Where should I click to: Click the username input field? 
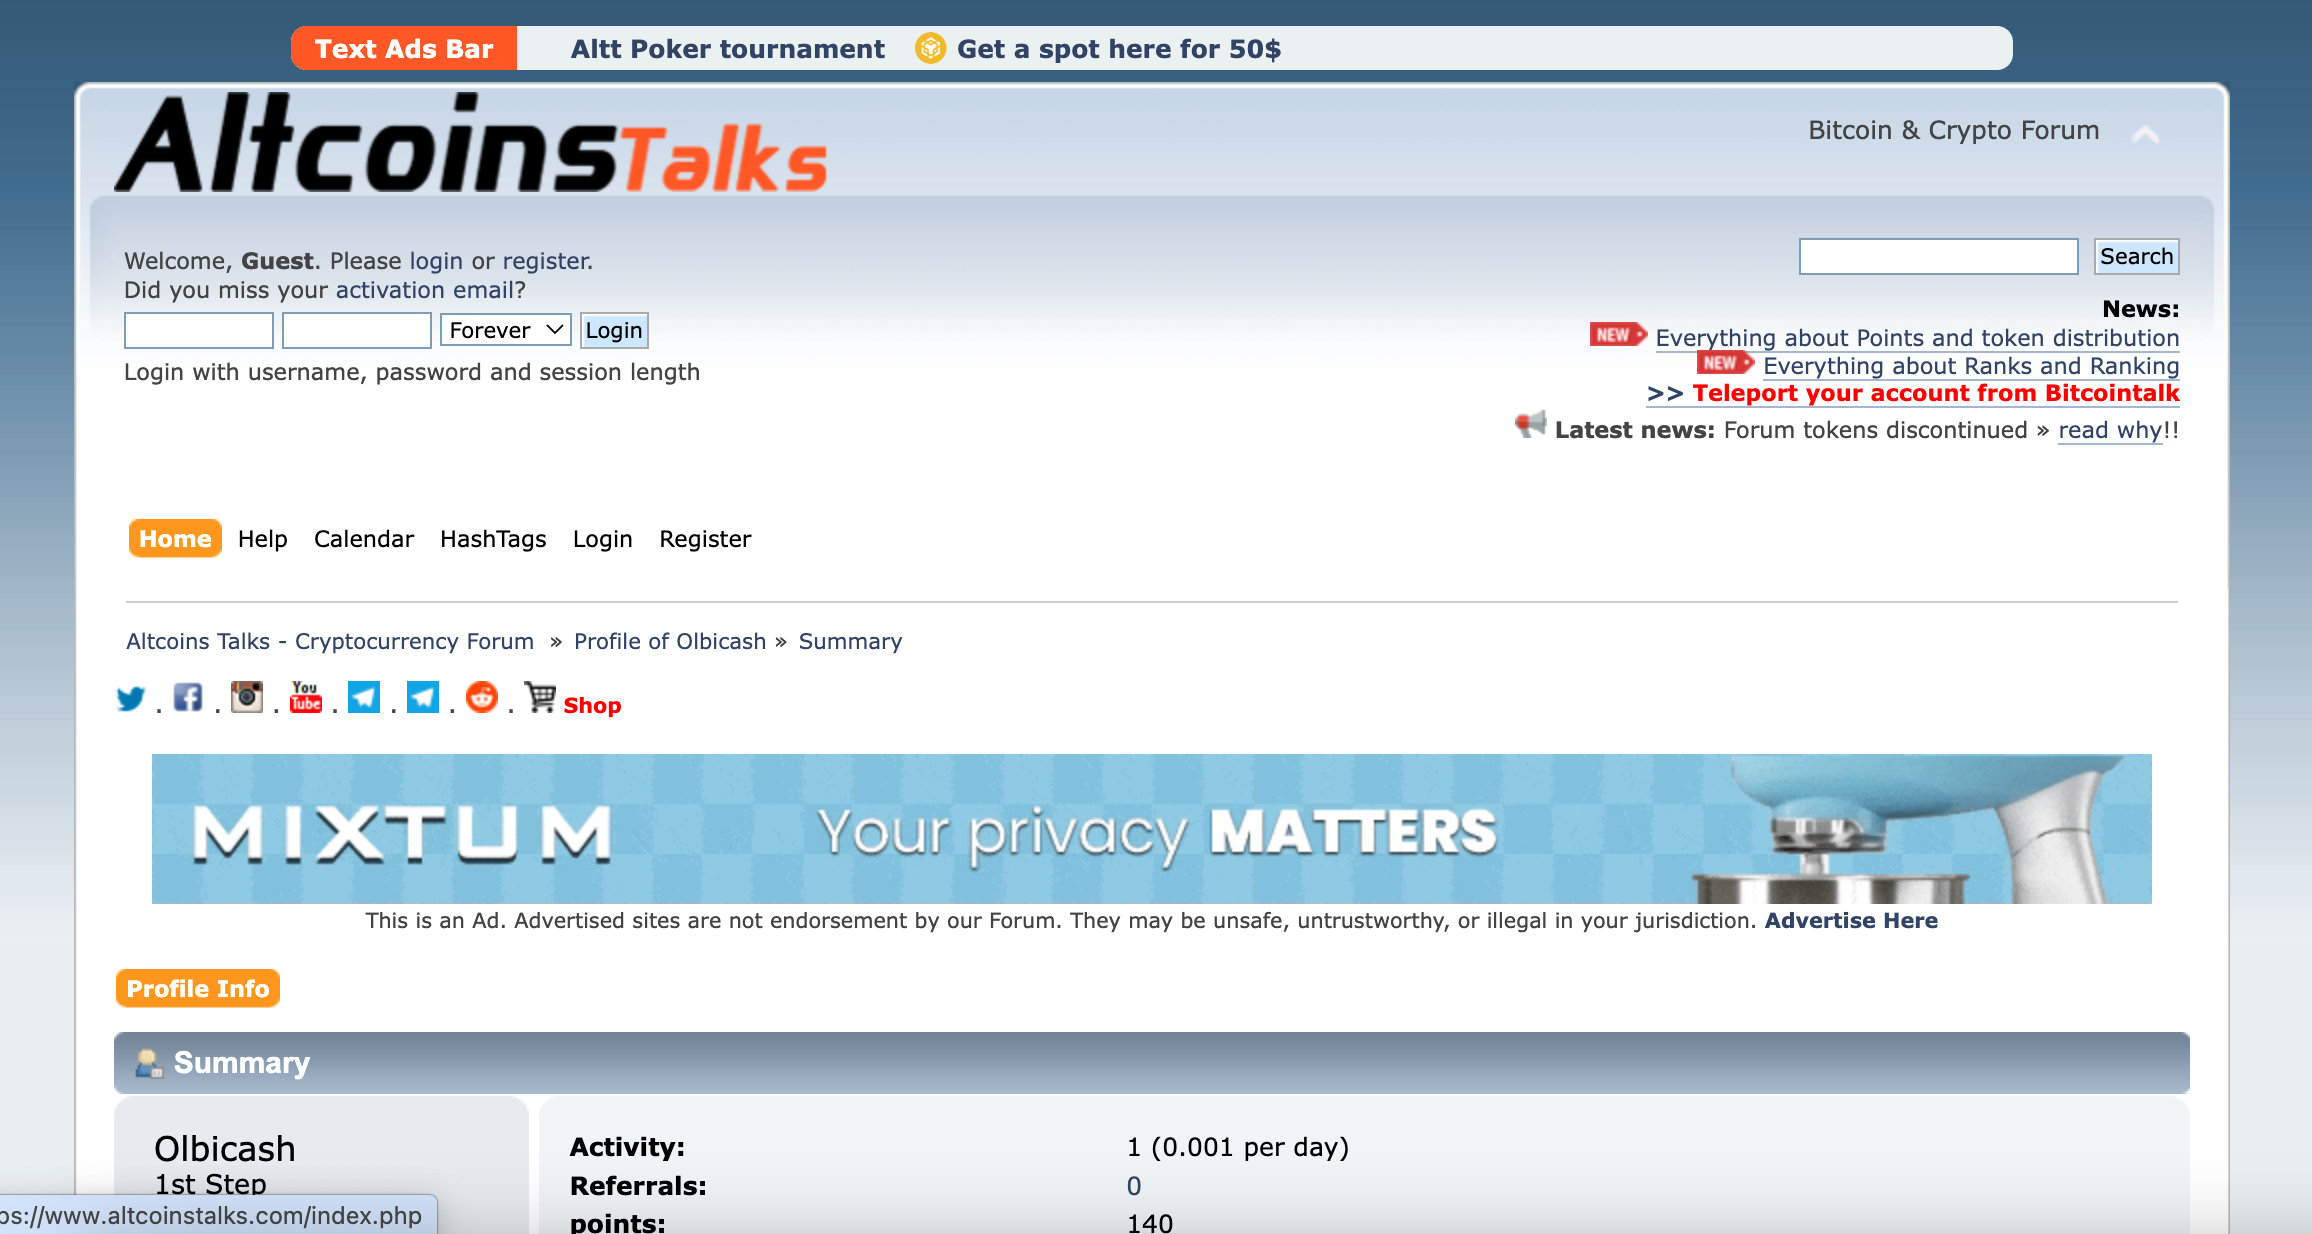(x=199, y=330)
